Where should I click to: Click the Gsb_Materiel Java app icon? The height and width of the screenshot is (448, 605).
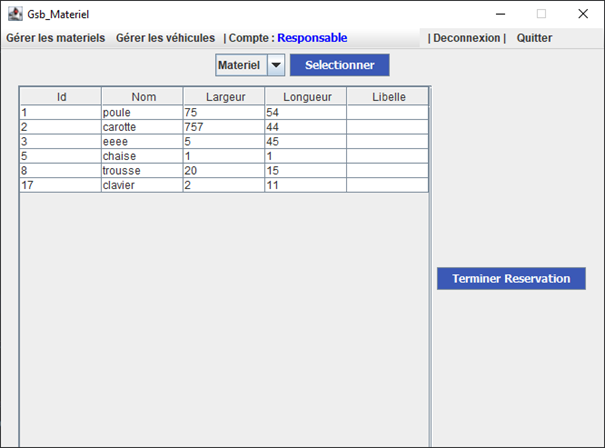click(13, 14)
